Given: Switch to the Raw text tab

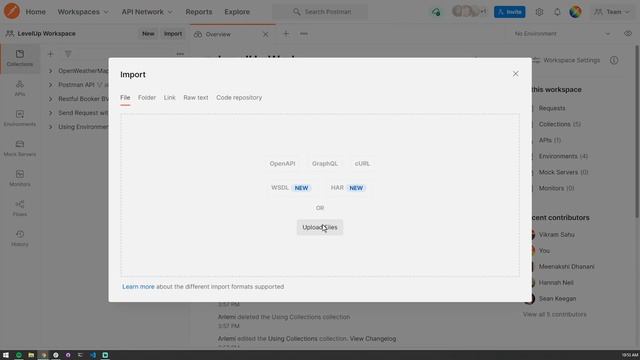Looking at the screenshot, I should coord(196,98).
